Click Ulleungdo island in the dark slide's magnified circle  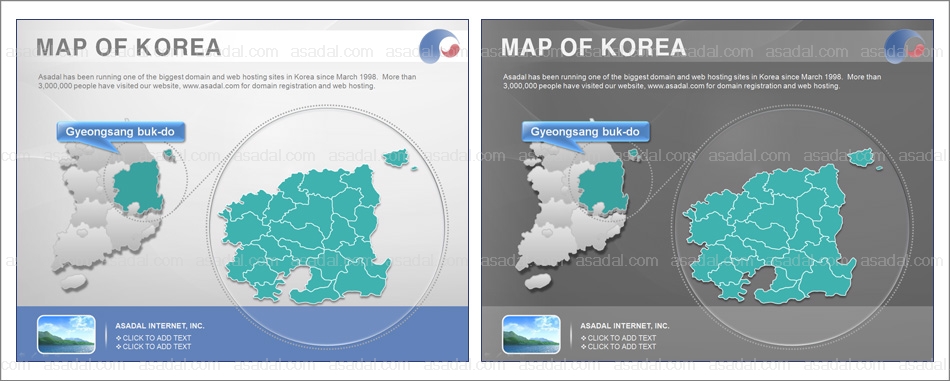(x=861, y=158)
